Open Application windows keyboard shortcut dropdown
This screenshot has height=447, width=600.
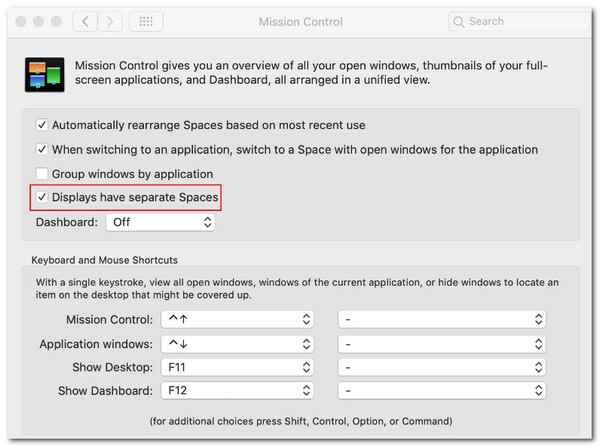point(237,344)
